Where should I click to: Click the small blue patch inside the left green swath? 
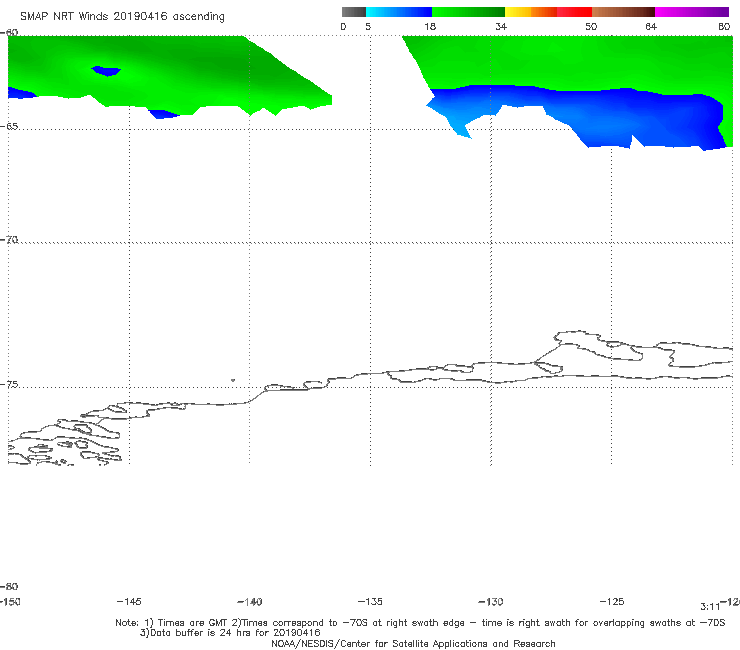click(x=106, y=71)
